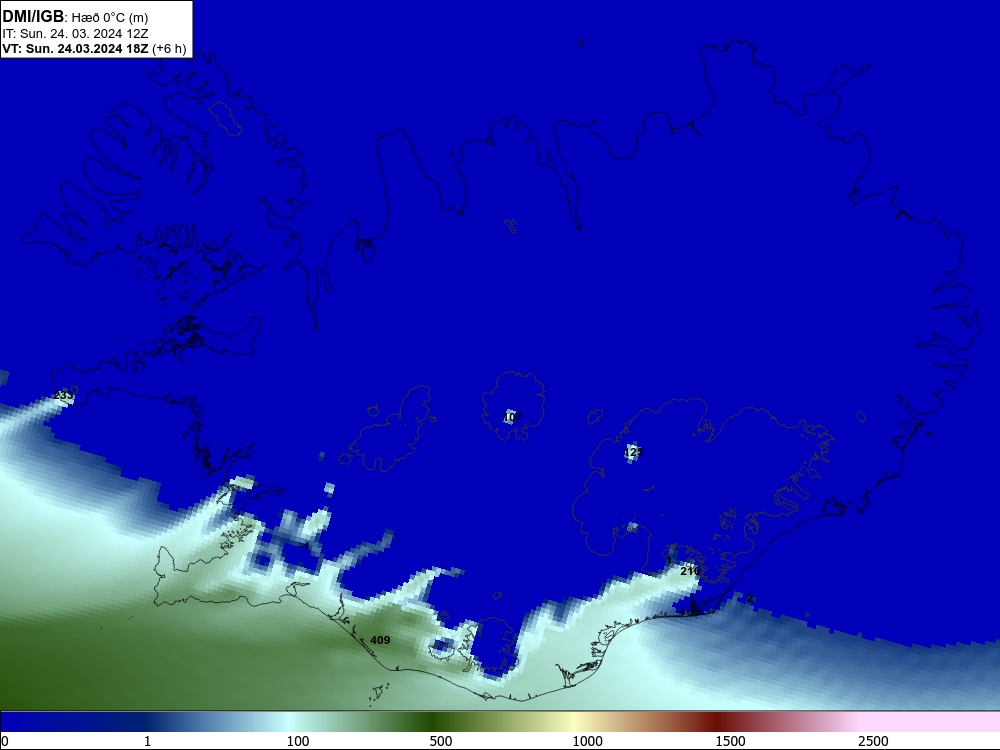Click the 2500 label on the color scale
Viewport: 1000px width, 750px height.
pos(873,741)
